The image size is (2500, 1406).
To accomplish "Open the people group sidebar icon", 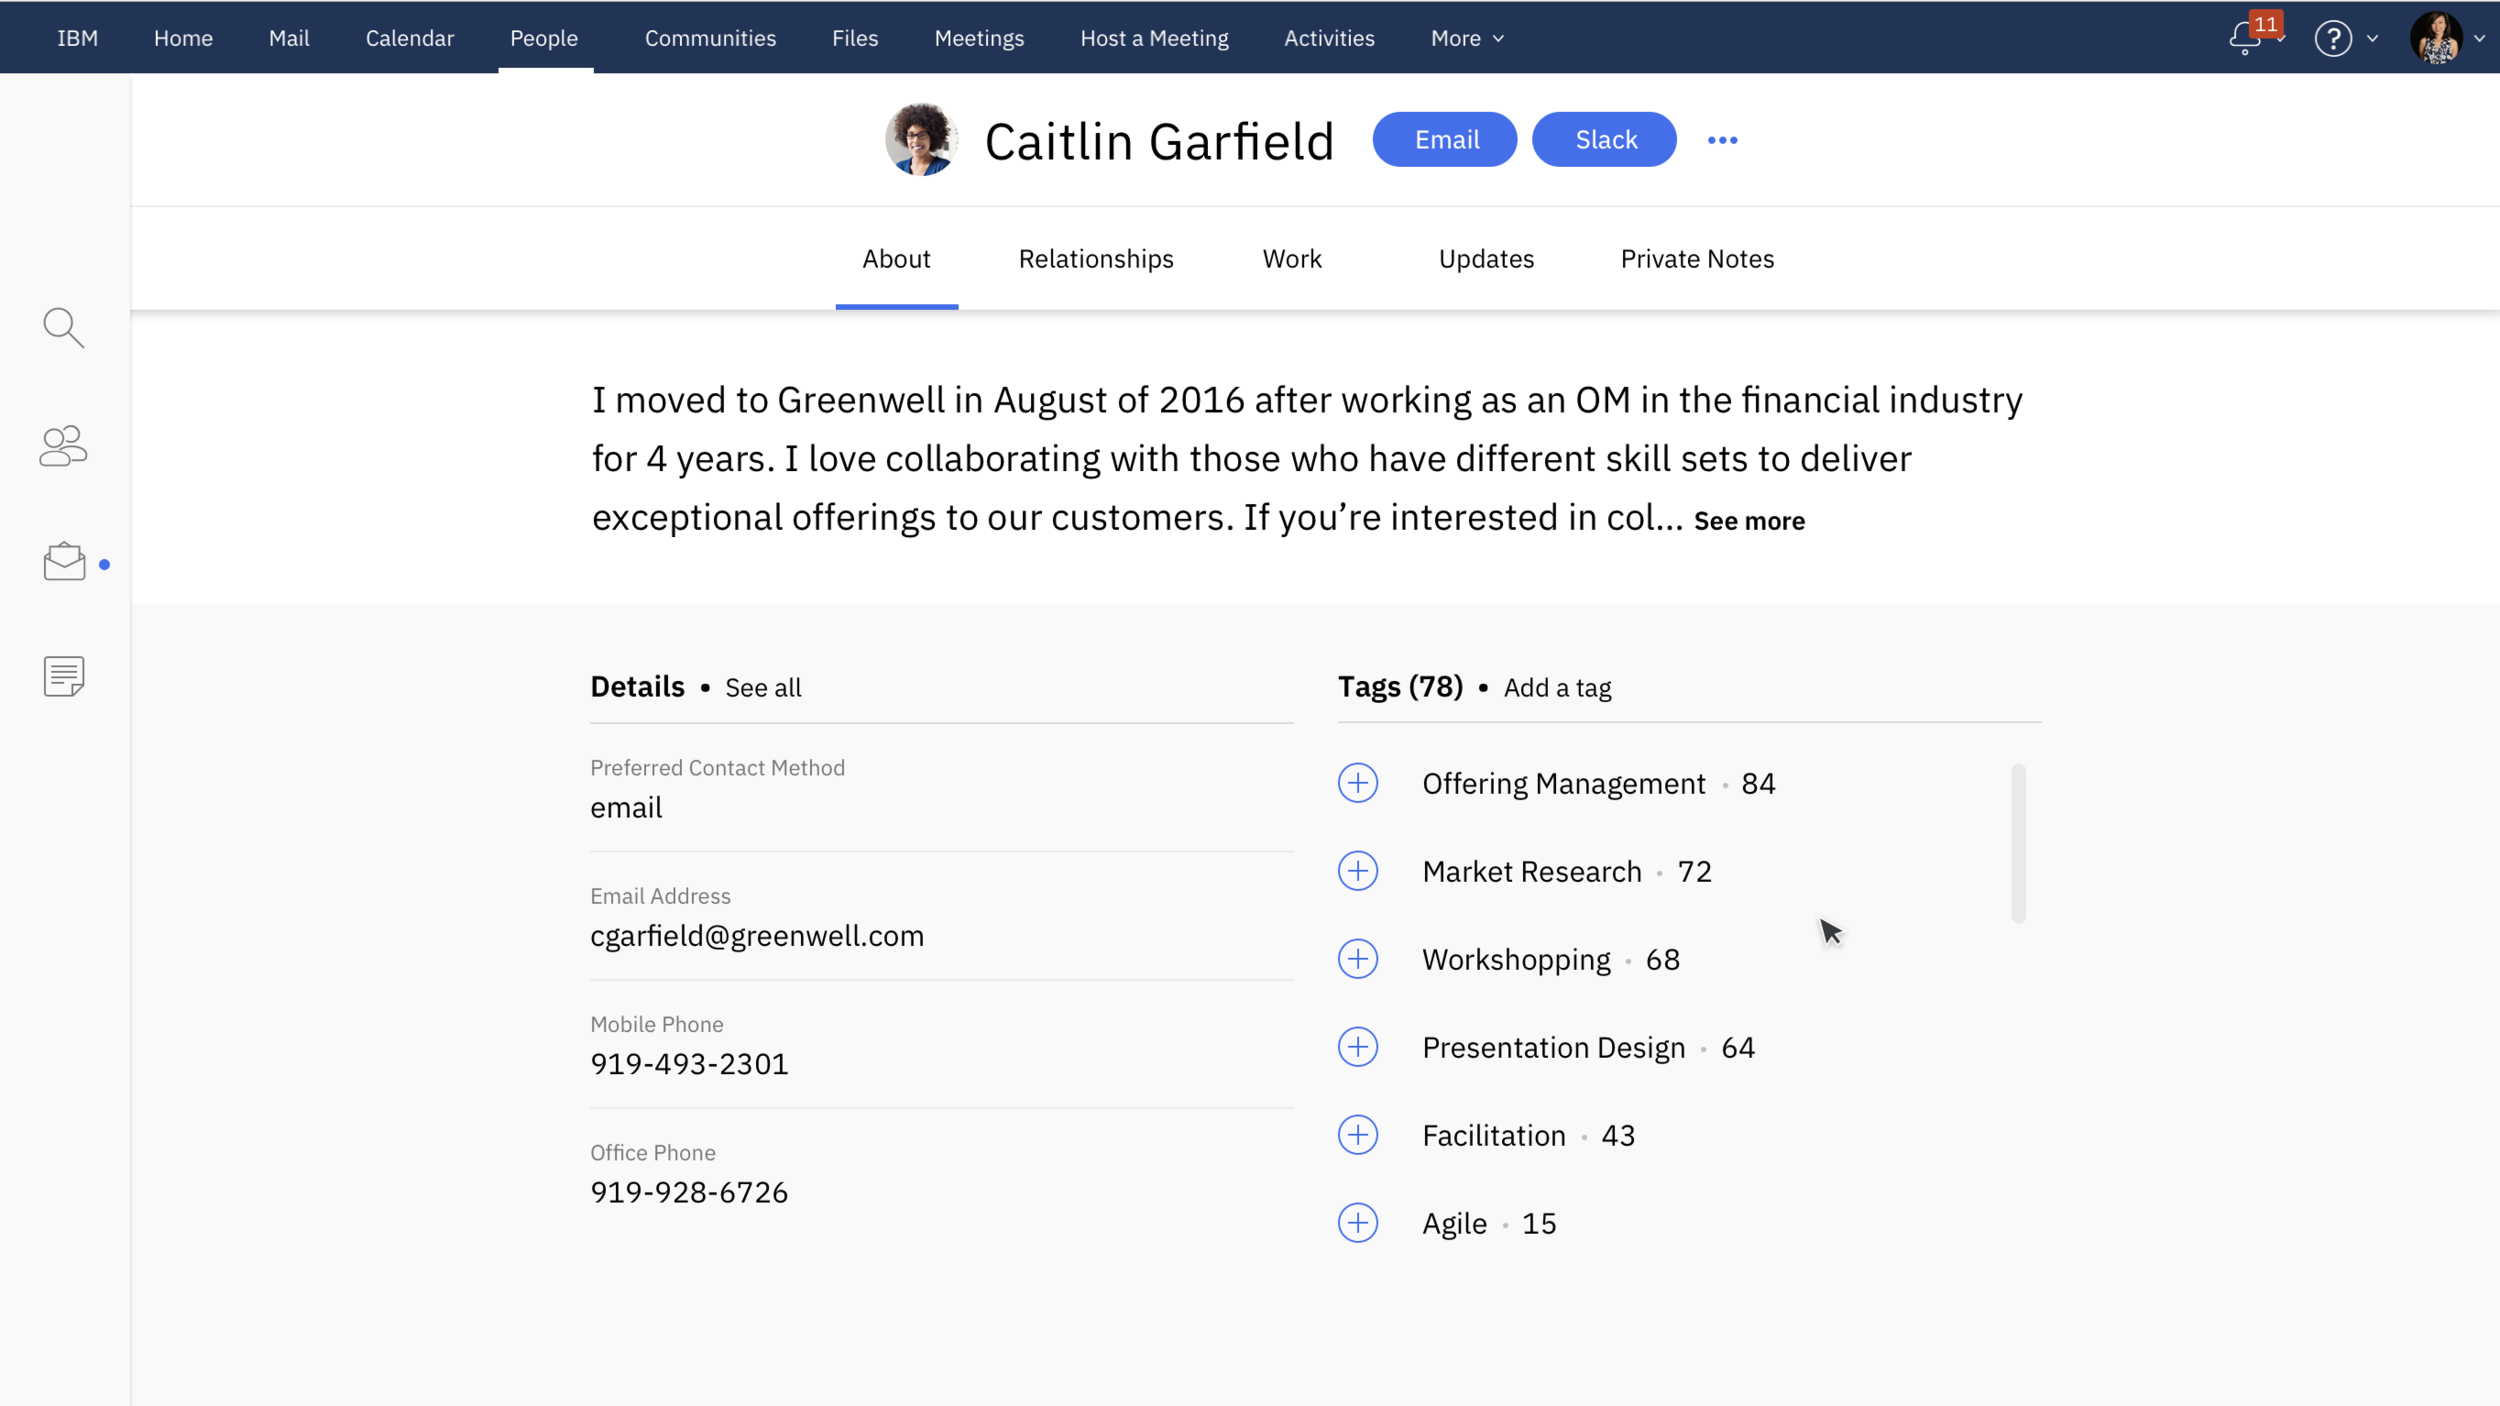I will (x=63, y=446).
